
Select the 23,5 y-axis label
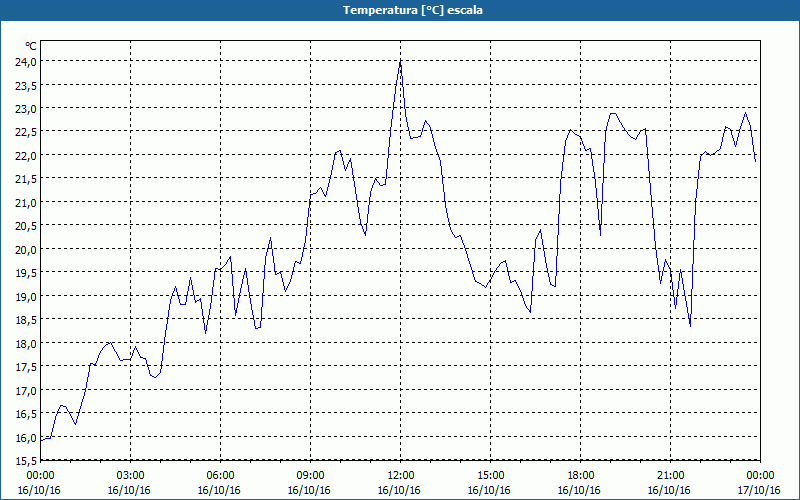(26, 85)
